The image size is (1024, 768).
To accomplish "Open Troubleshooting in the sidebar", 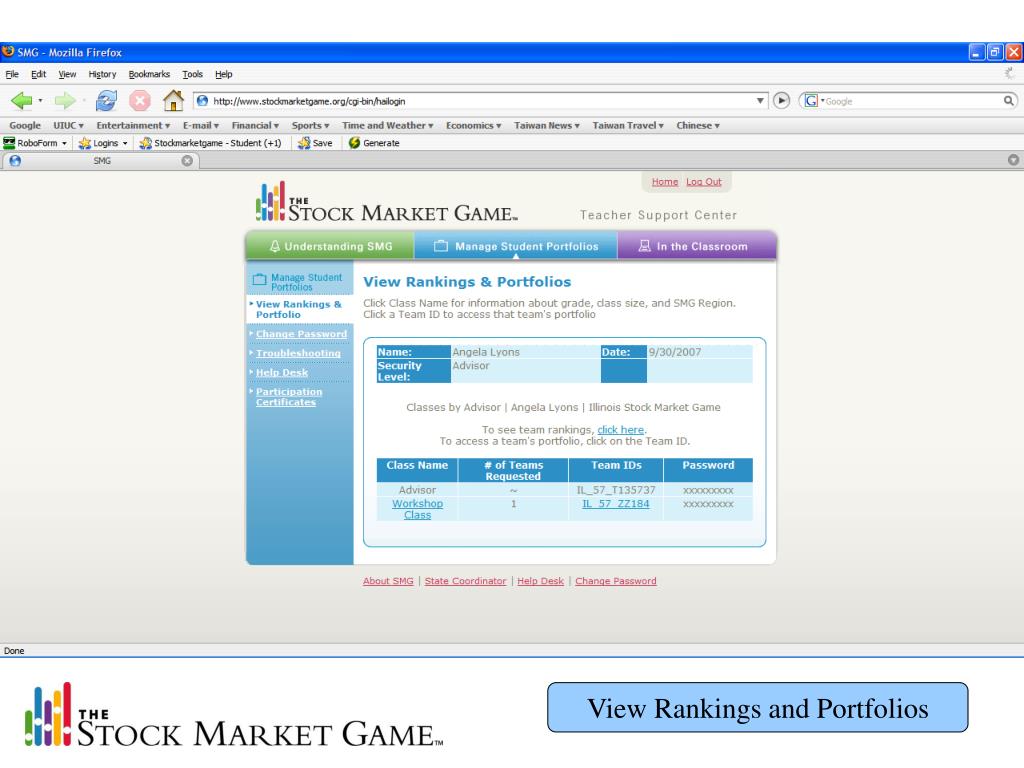I will pos(298,353).
